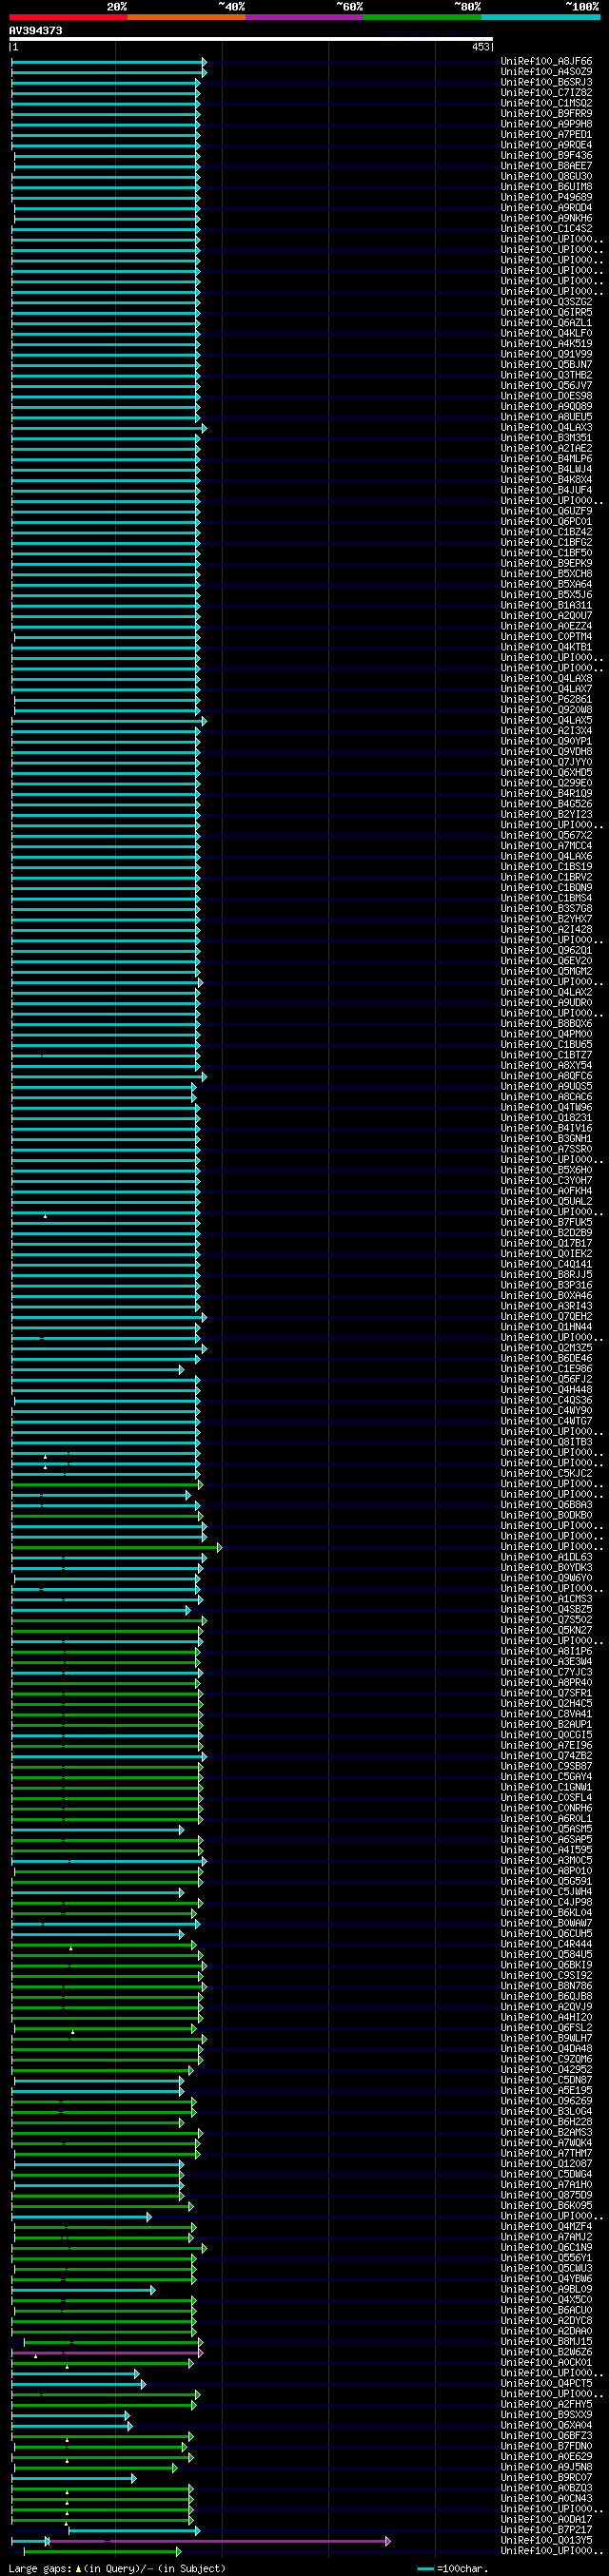Open hit UniRef100_A8JF66
This screenshot has height=2576, width=609.
(546, 62)
